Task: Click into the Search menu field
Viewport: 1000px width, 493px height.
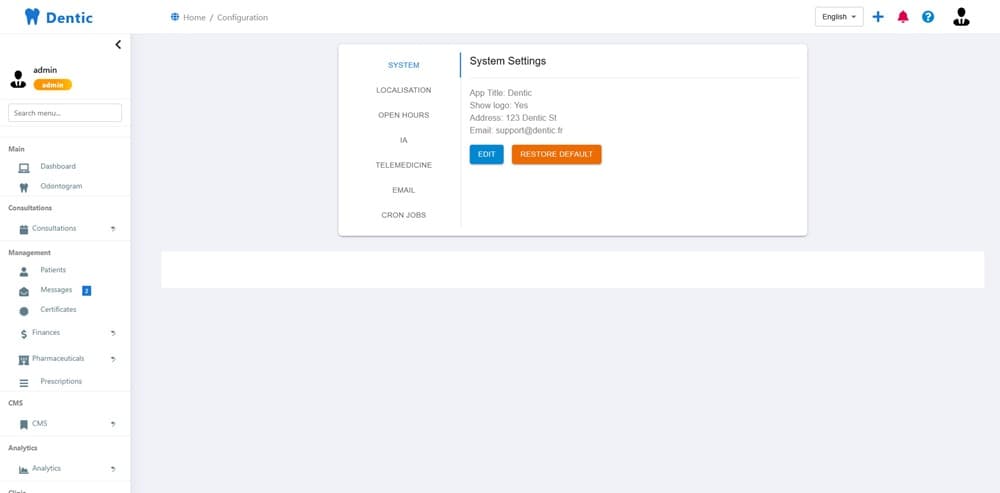Action: (x=65, y=113)
